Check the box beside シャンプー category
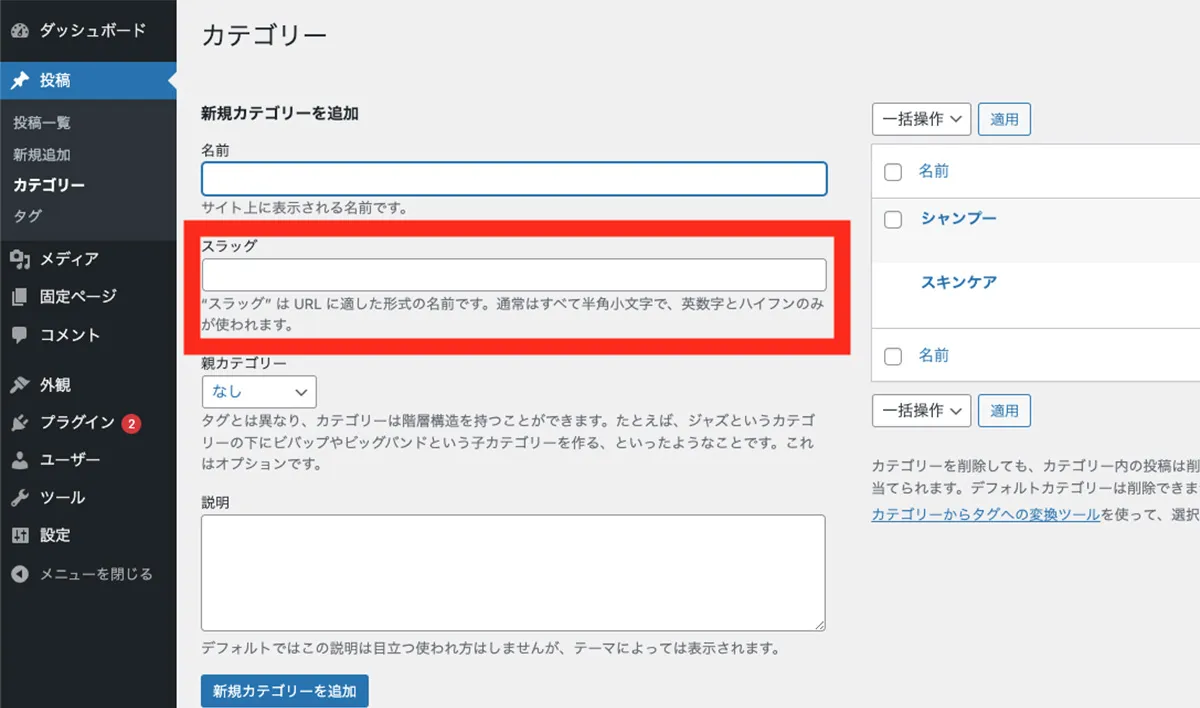This screenshot has width=1200, height=708. coord(894,219)
